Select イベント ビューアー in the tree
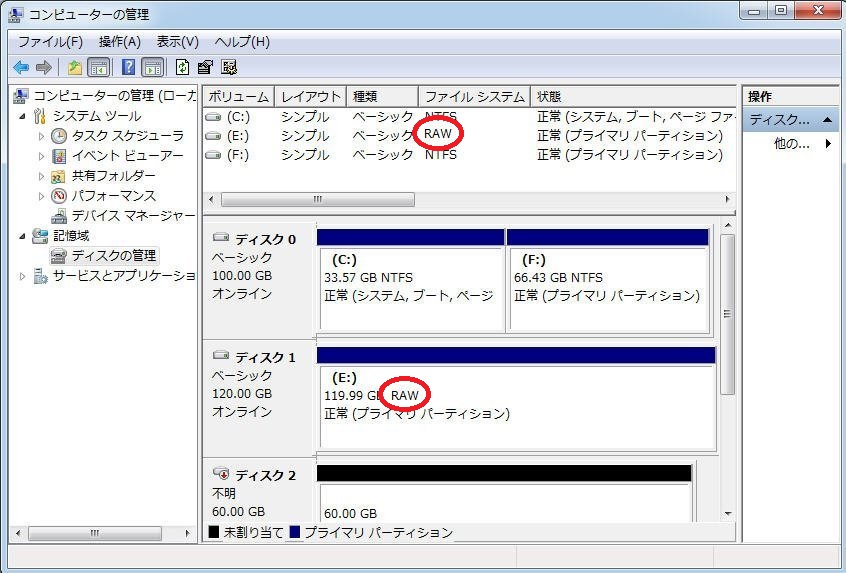846x573 pixels. click(x=127, y=155)
